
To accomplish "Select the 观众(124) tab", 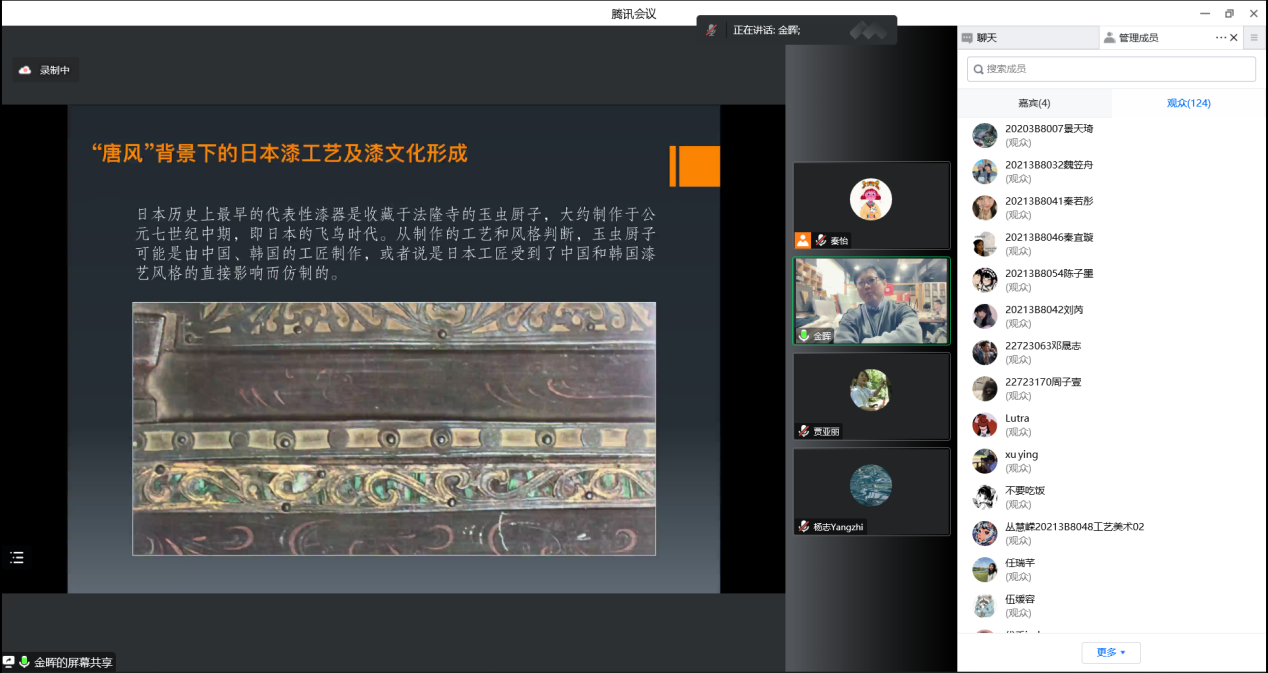I will pos(1188,103).
